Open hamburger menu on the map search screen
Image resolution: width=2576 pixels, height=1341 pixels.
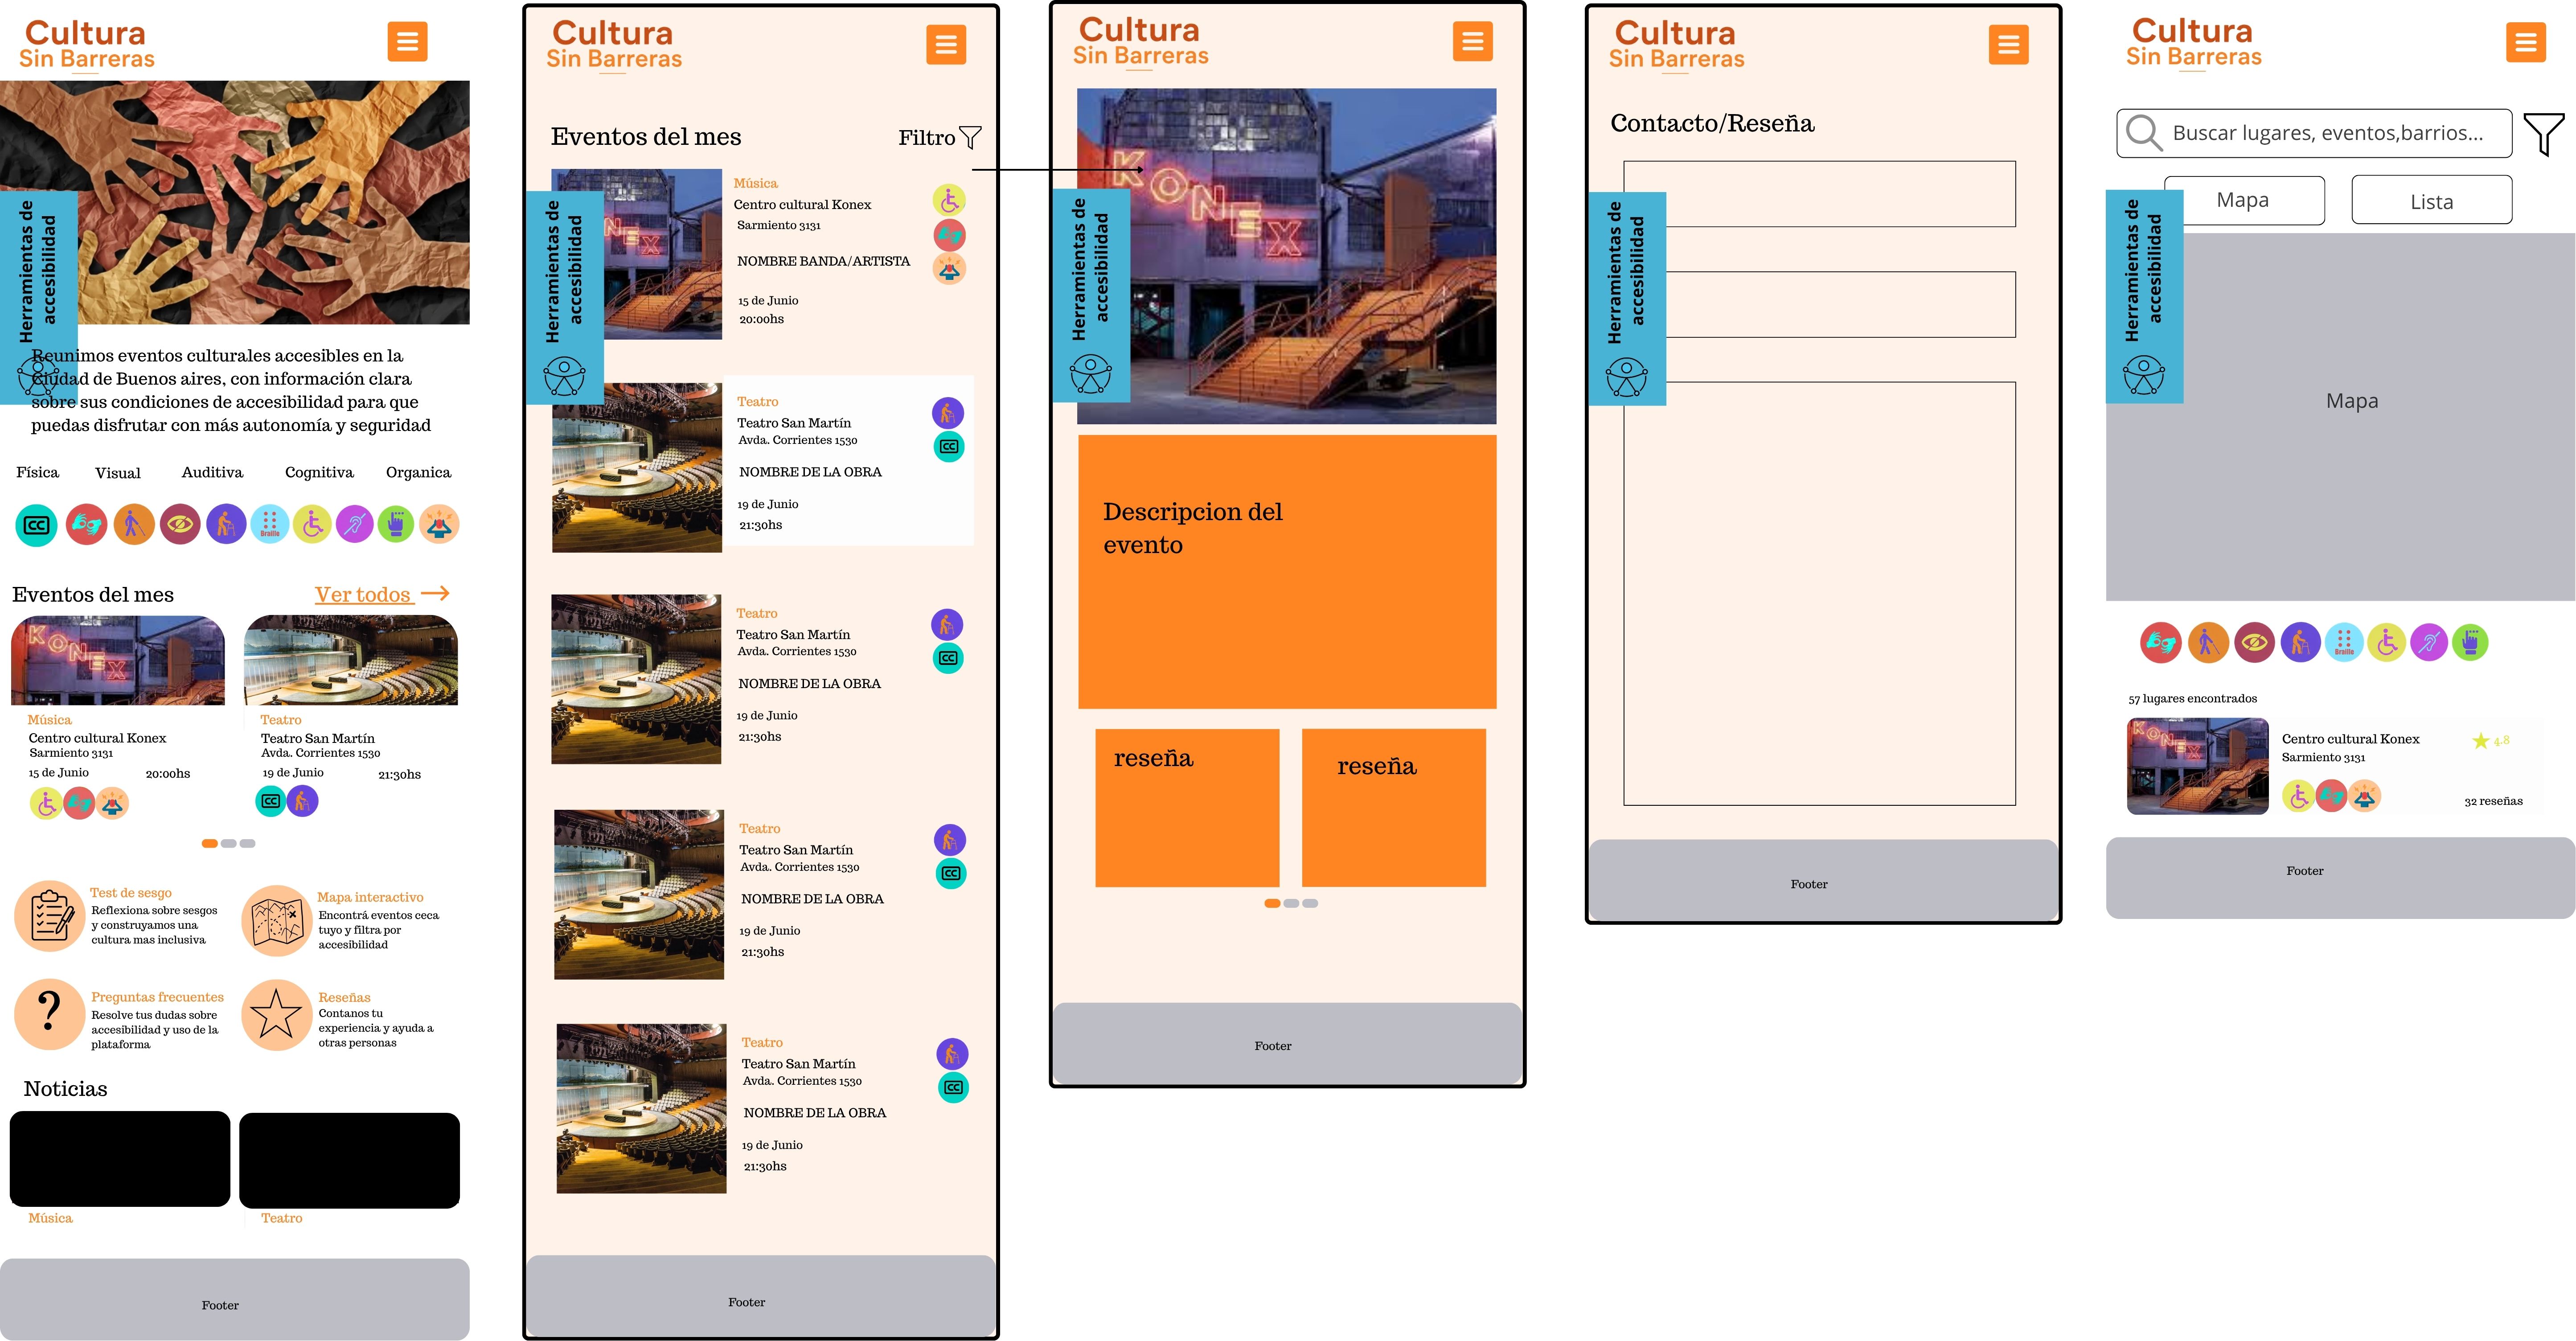click(x=2525, y=42)
